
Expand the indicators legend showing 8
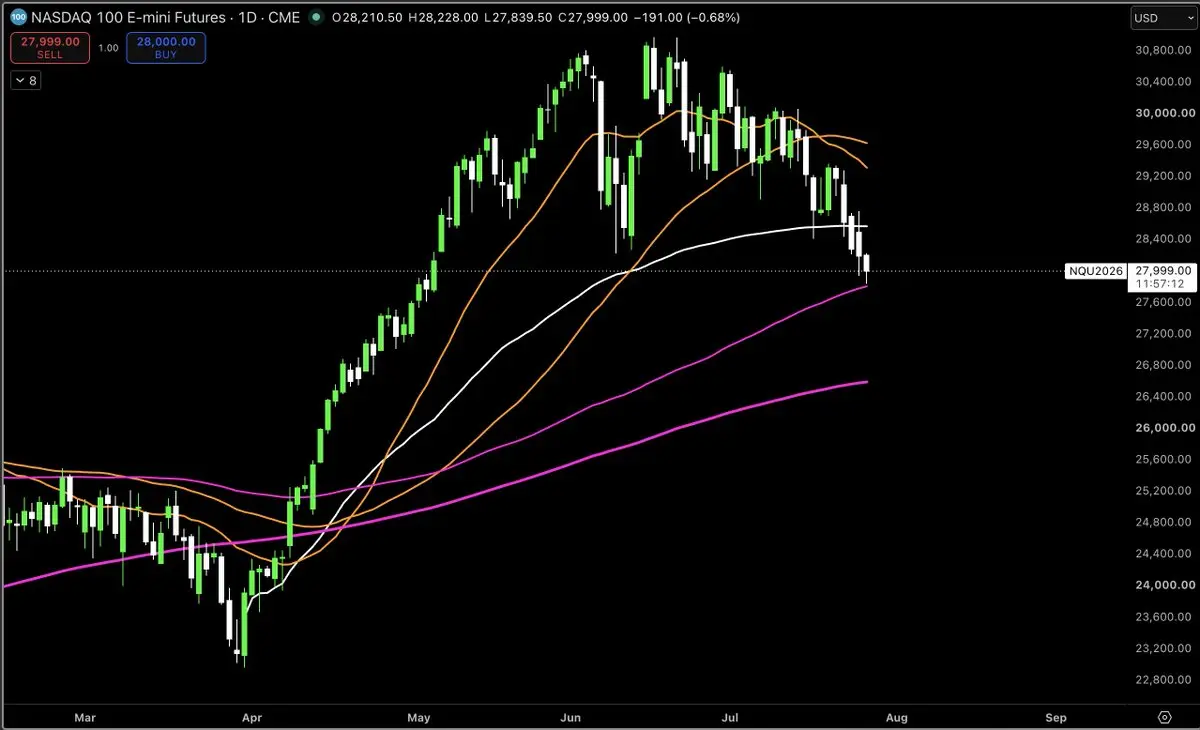26,81
